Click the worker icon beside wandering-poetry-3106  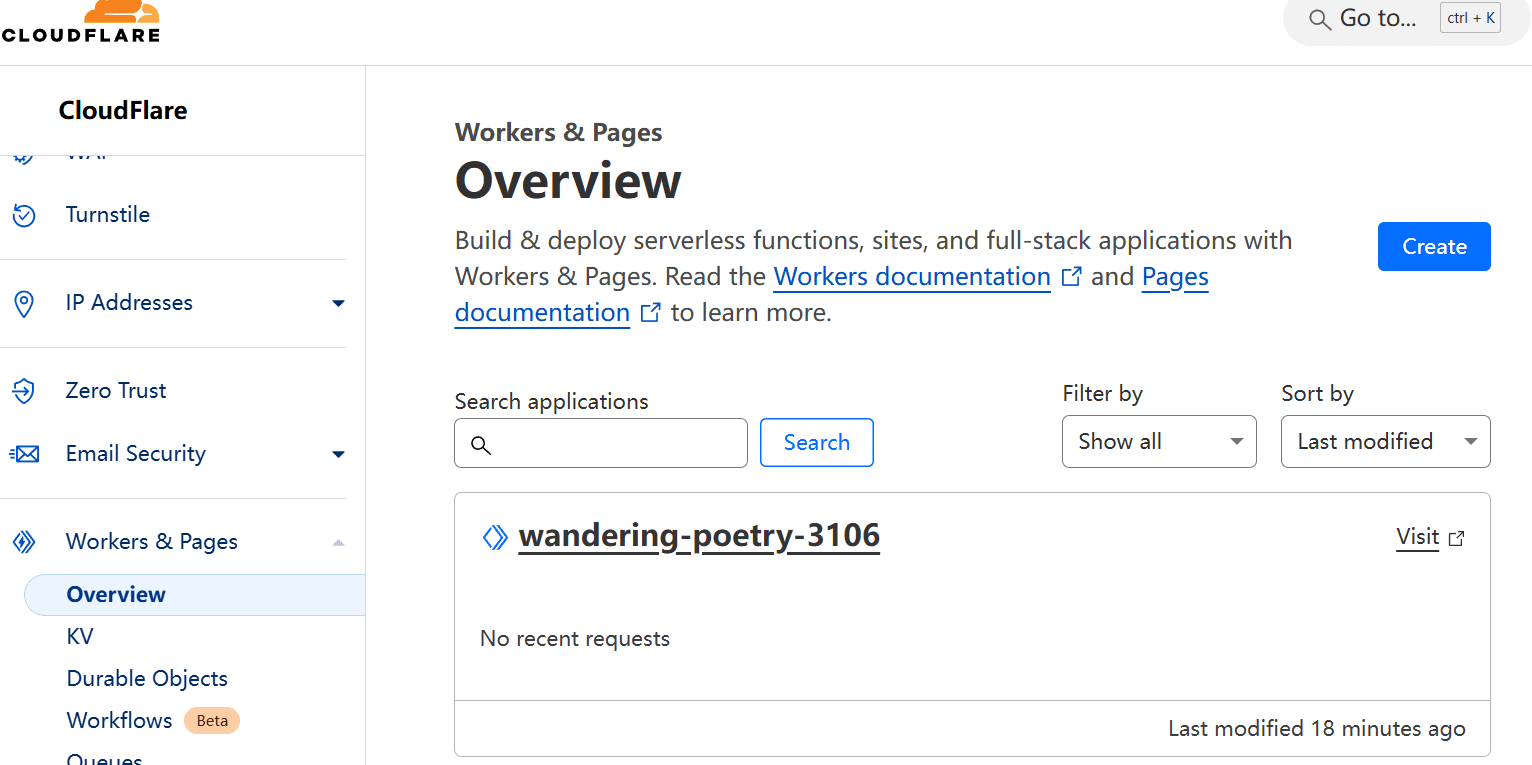495,537
